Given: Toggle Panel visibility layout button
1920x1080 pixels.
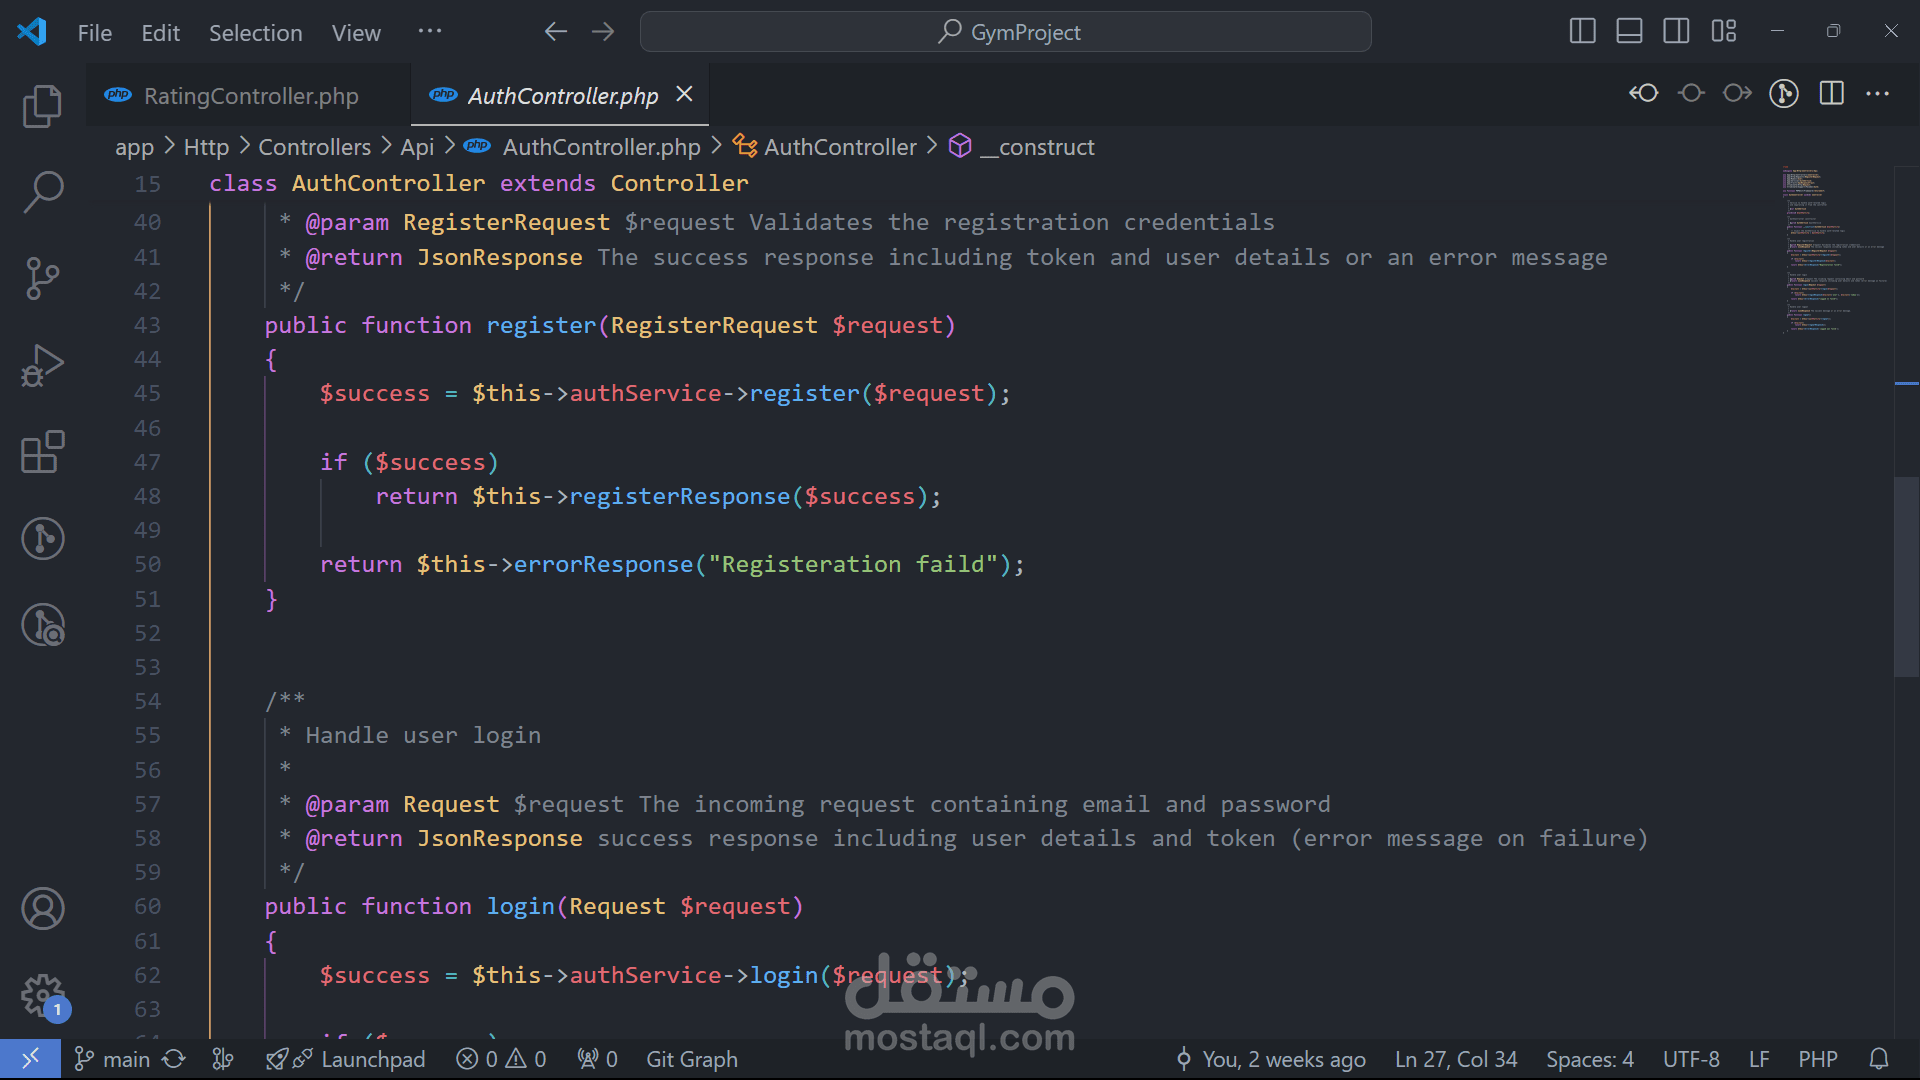Looking at the screenshot, I should coord(1629,32).
